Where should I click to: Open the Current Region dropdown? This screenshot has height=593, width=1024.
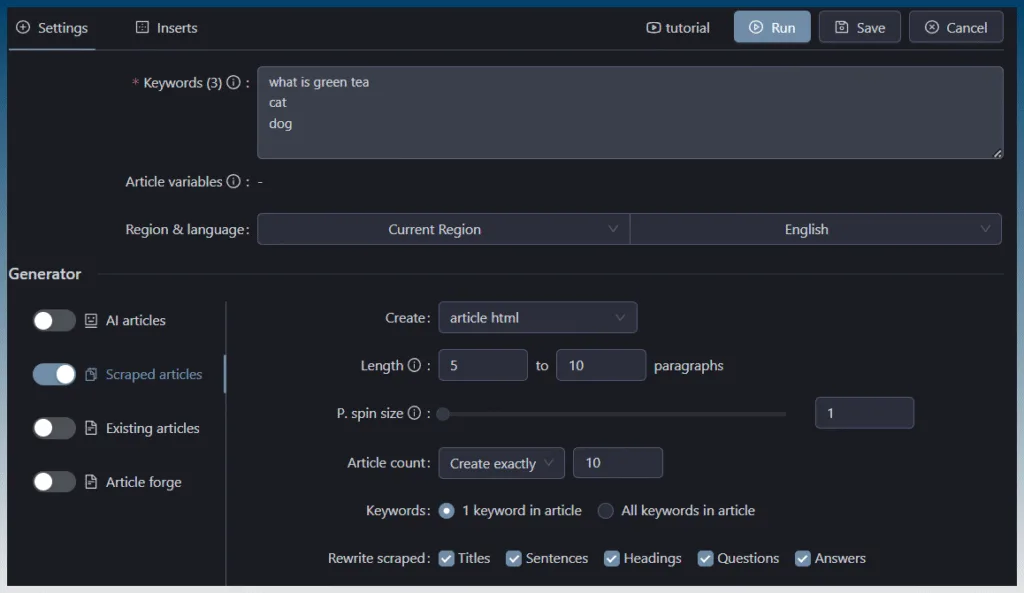pos(443,229)
